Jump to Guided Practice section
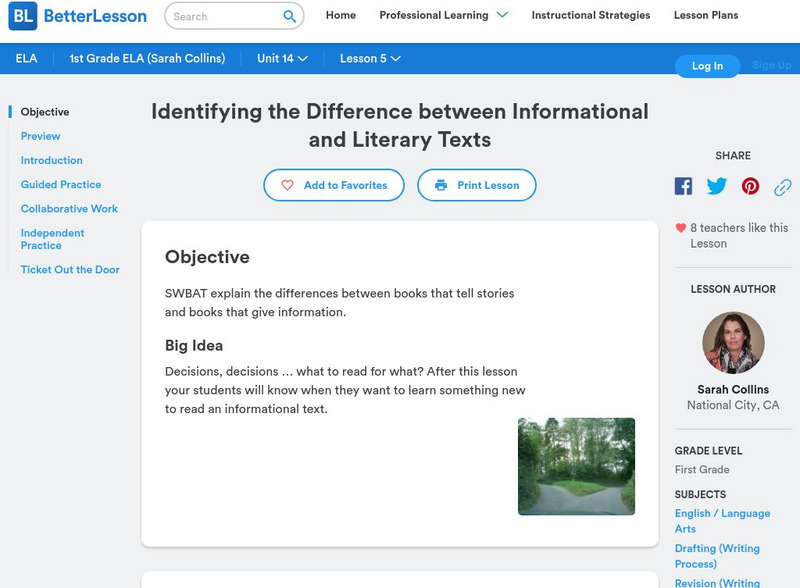 [x=61, y=184]
